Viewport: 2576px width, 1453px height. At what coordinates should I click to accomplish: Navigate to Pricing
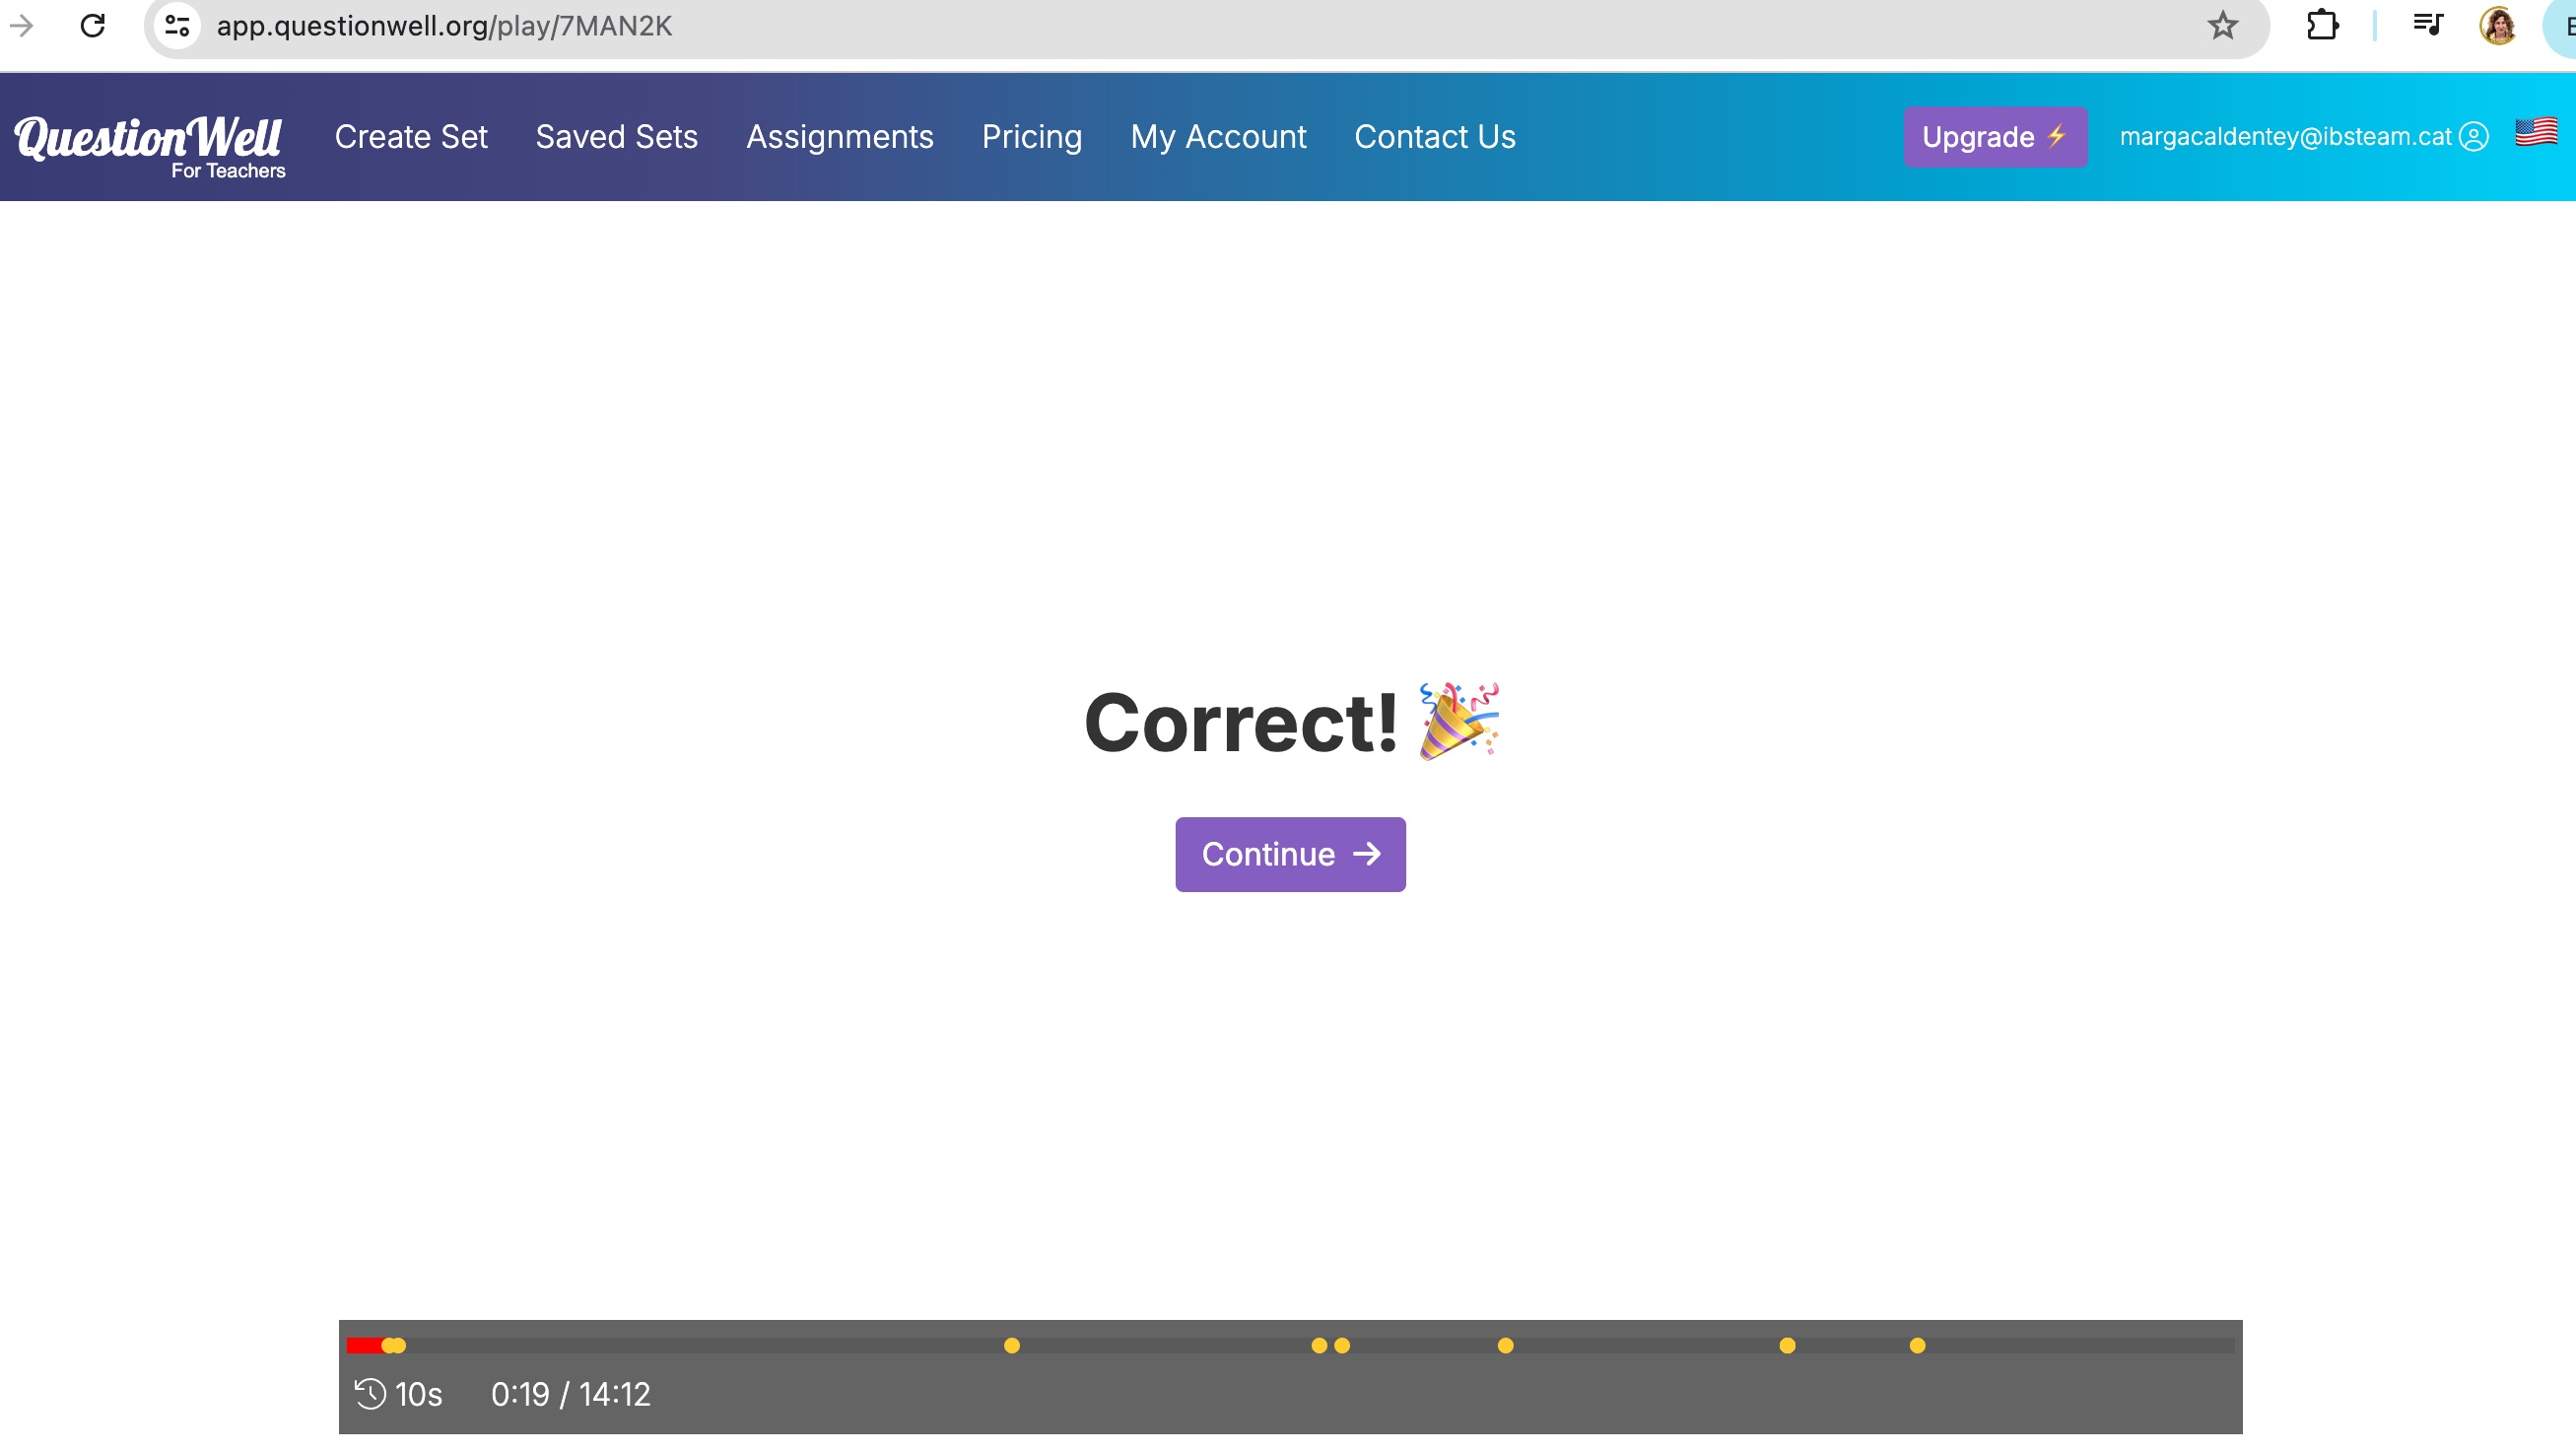1031,137
